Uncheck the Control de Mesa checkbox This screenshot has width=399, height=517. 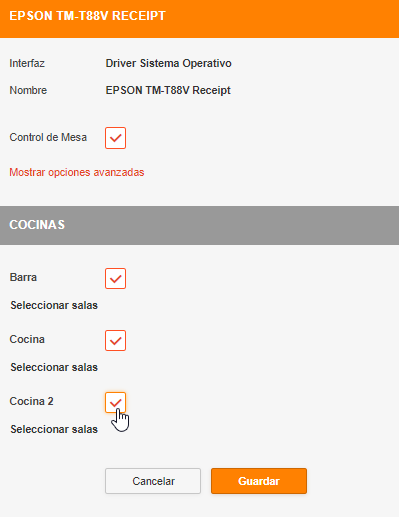(115, 138)
